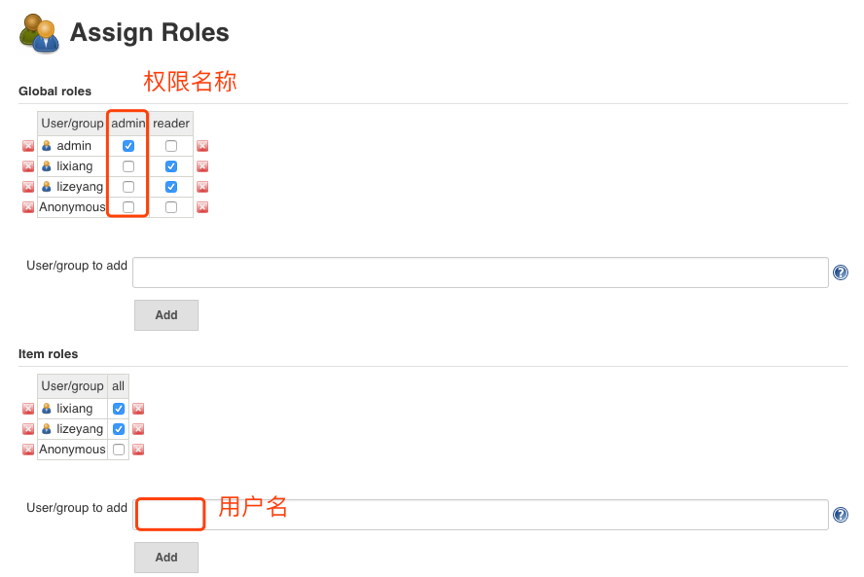The height and width of the screenshot is (577, 864).
Task: Uncheck admin role for admin user
Action: (128, 146)
